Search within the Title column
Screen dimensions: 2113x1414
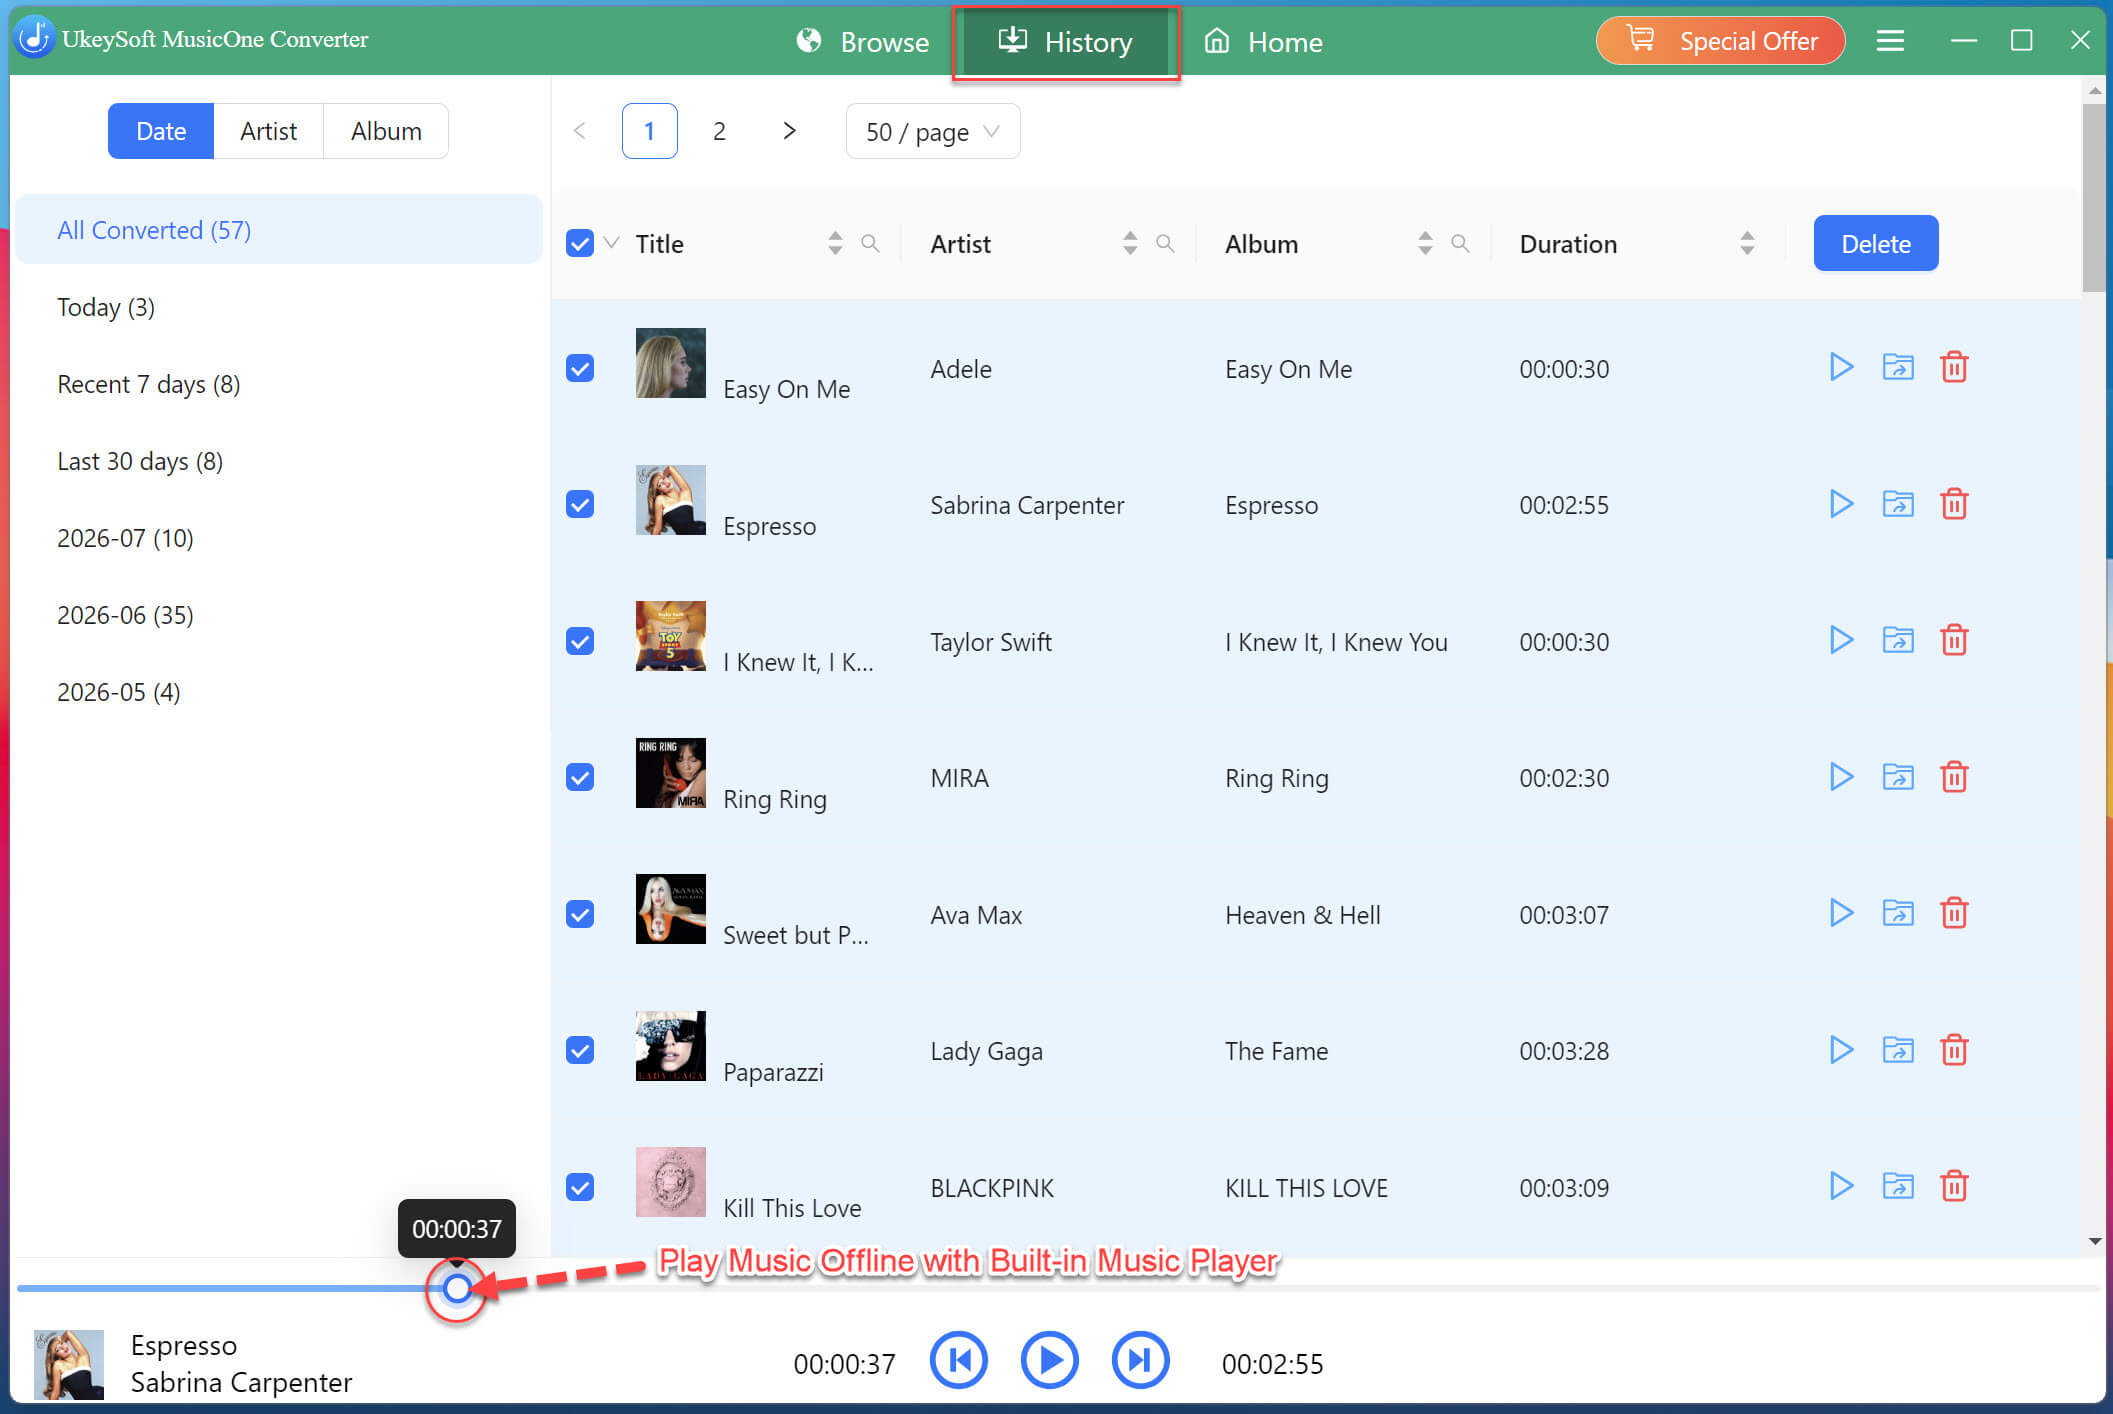tap(870, 243)
